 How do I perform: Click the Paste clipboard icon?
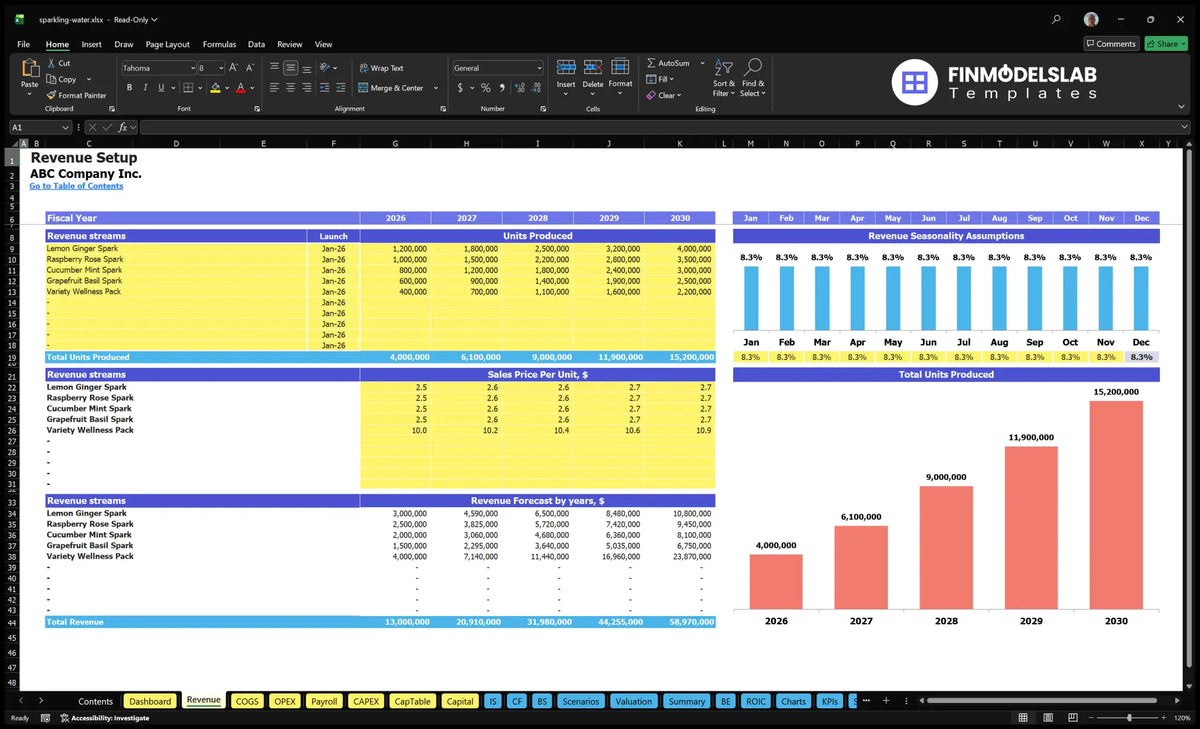pos(30,69)
